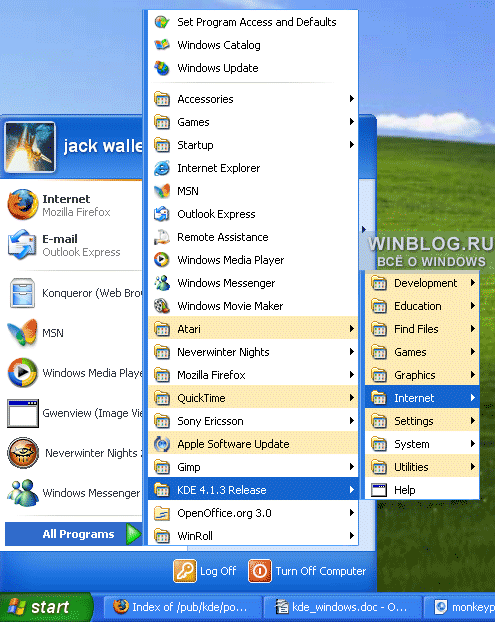Open Education in the KDE submenu
Viewport: 495px width, 622px height.
point(422,306)
